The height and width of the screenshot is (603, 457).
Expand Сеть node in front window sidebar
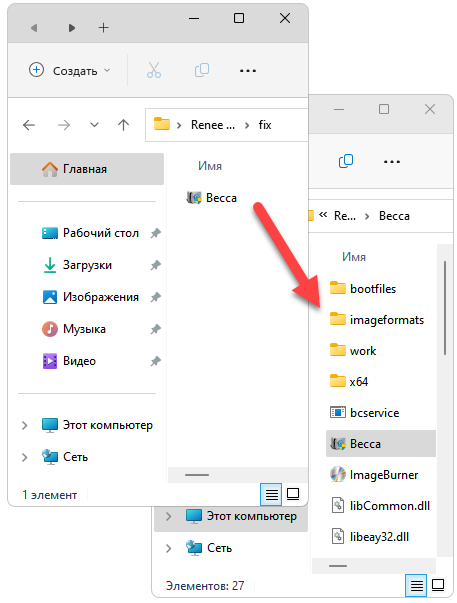tap(25, 457)
